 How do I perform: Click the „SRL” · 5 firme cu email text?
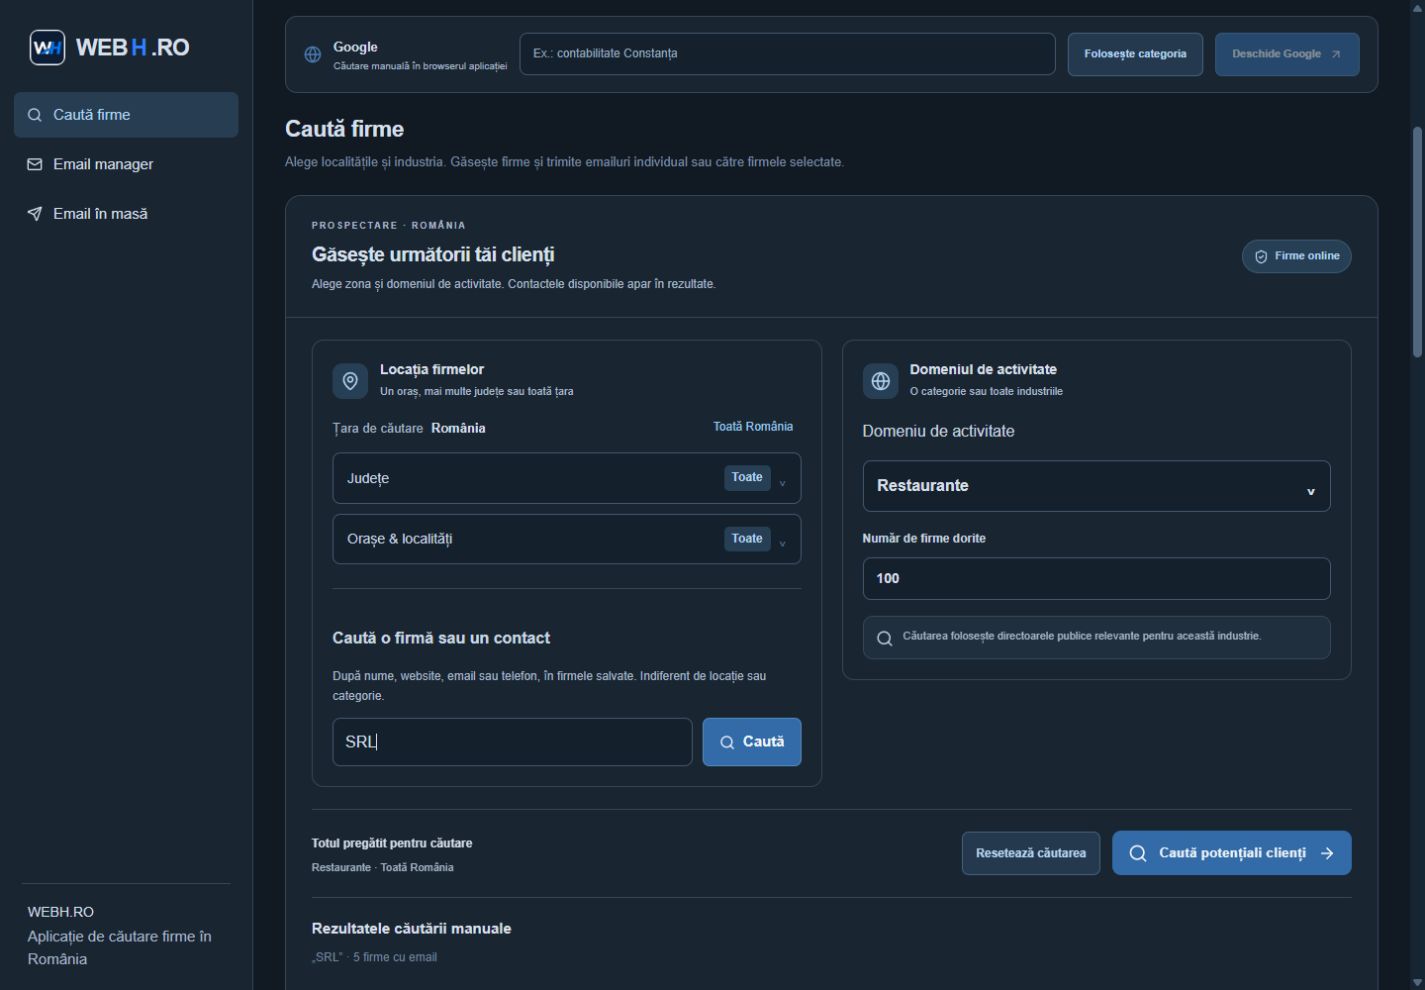374,957
